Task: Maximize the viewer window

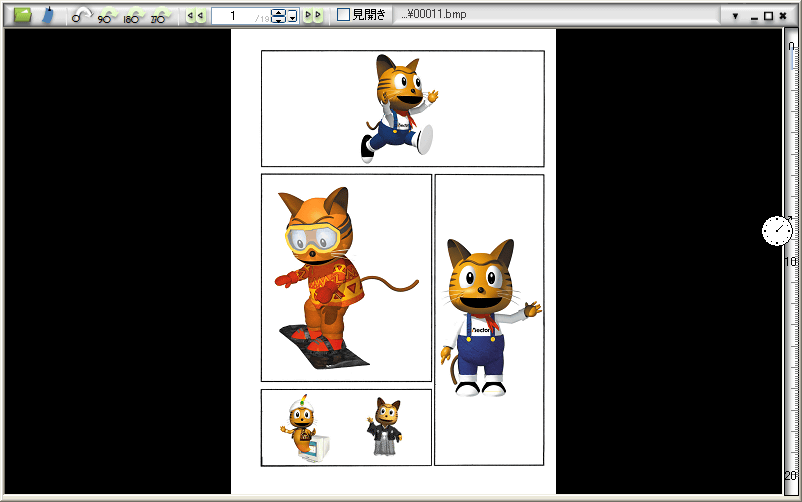Action: point(768,16)
